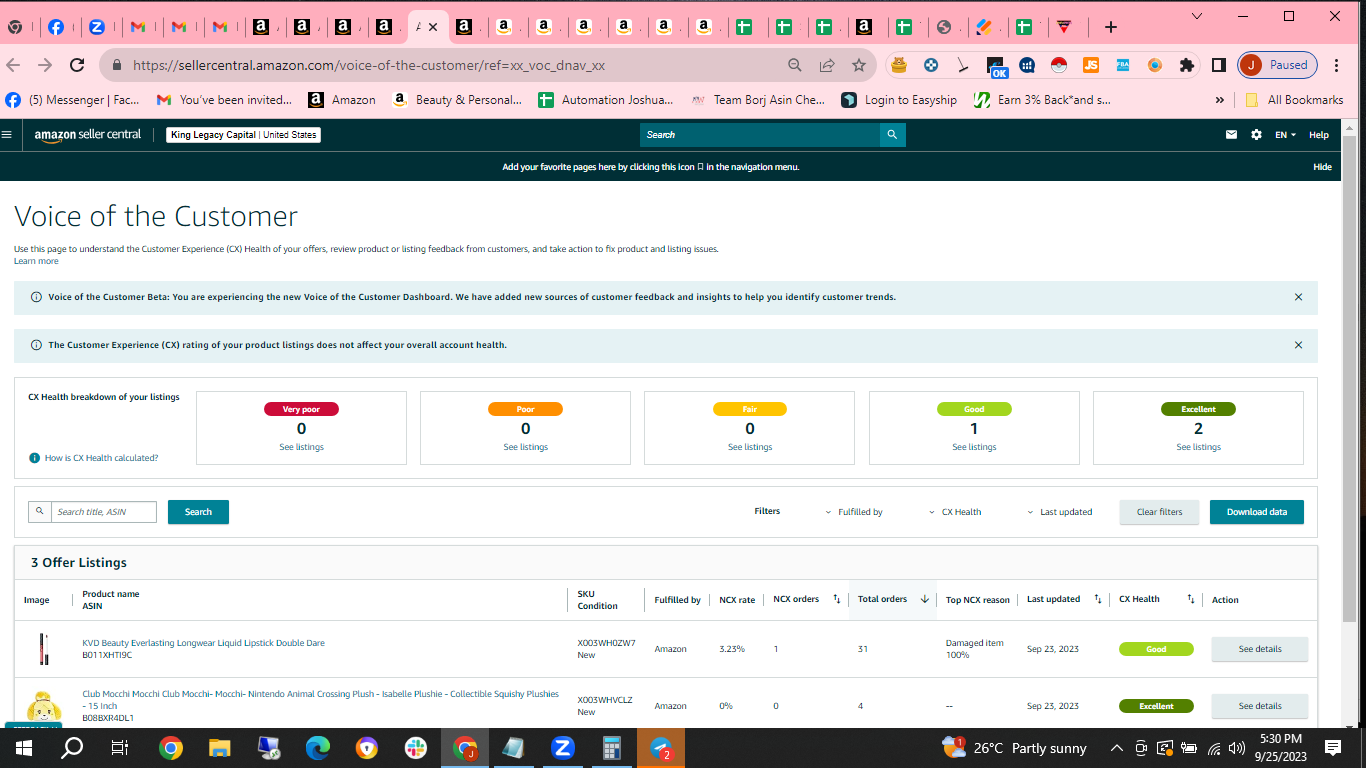Switch to the Facebook browser tab

56,27
